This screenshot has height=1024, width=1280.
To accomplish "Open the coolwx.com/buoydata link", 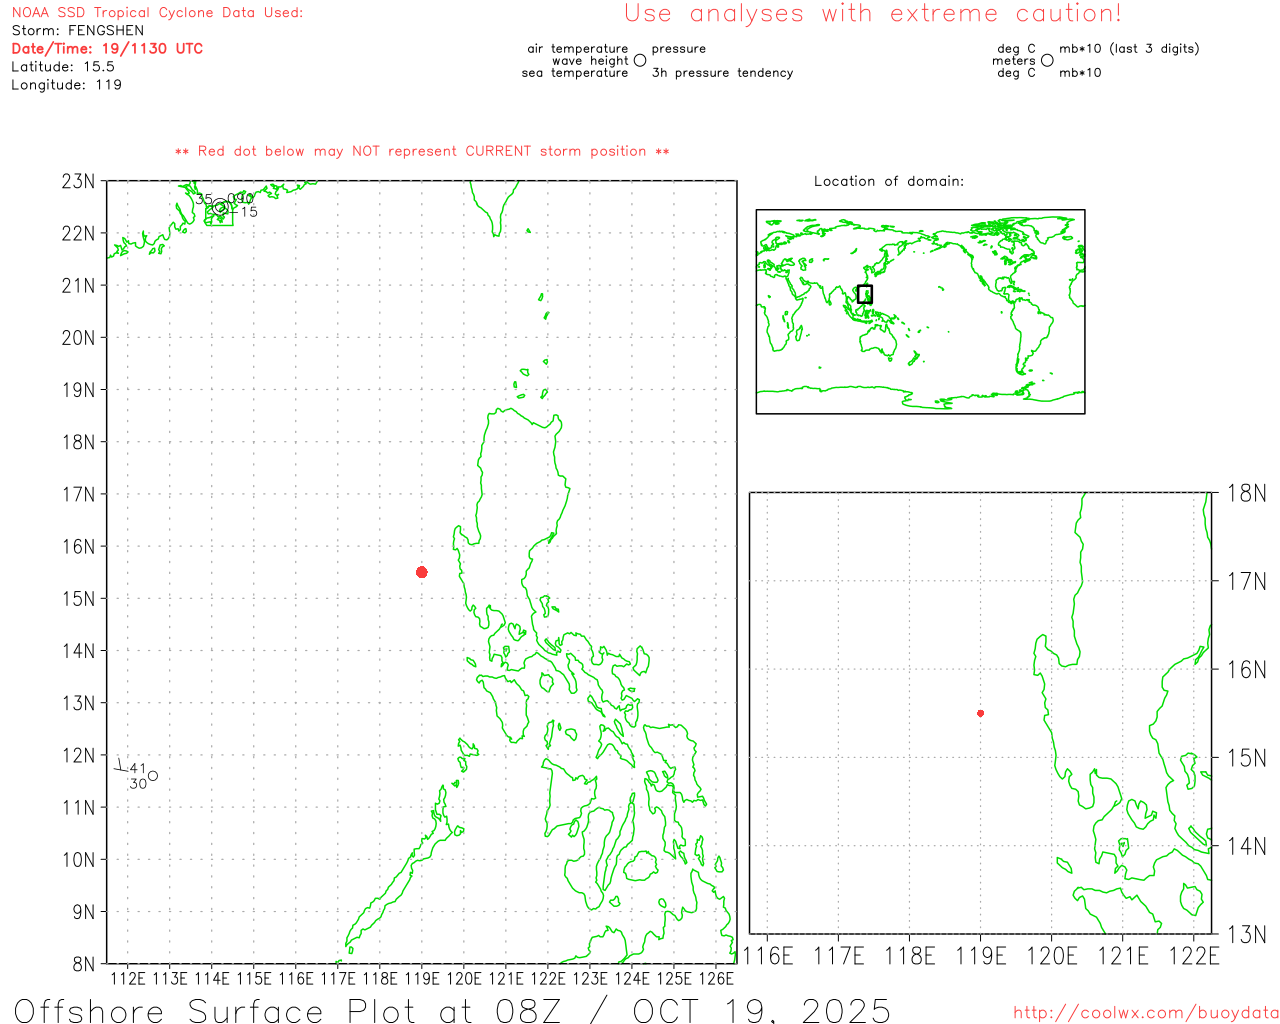I will [x=1145, y=1013].
